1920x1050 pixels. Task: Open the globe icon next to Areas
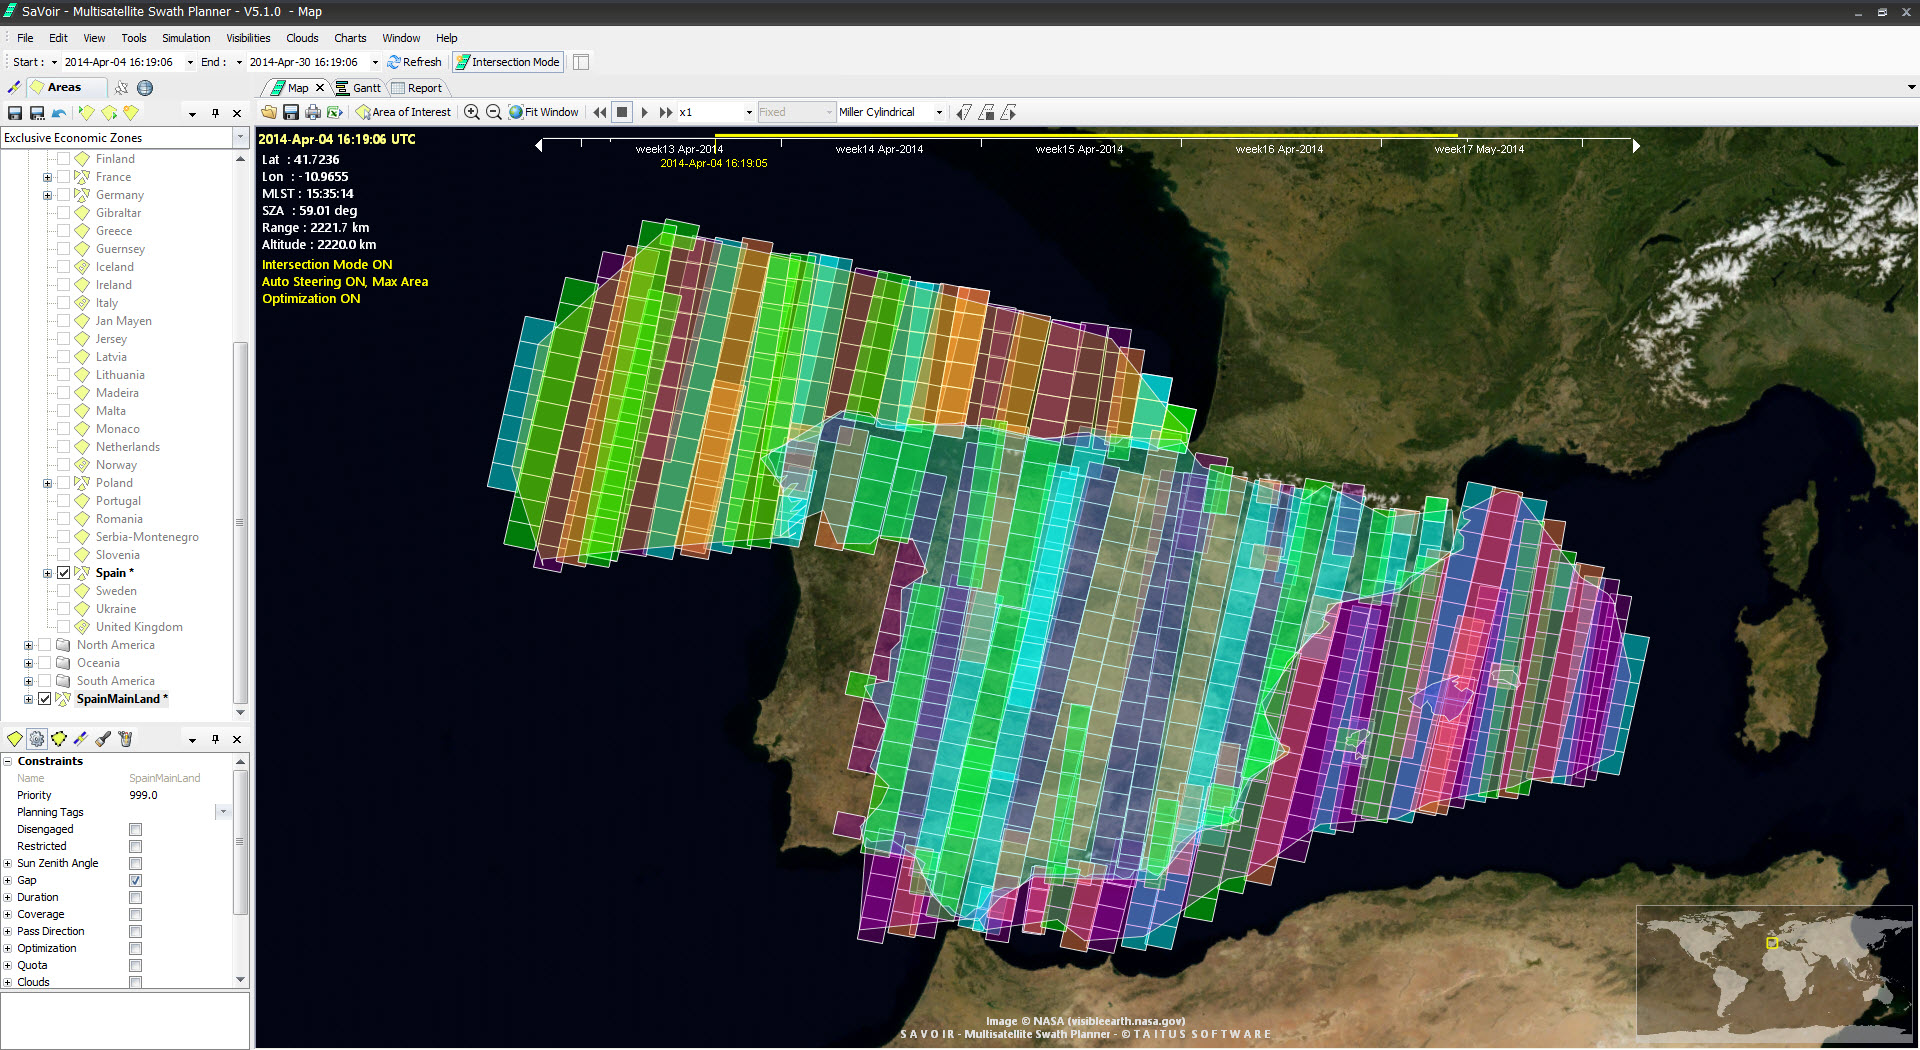pyautogui.click(x=145, y=88)
